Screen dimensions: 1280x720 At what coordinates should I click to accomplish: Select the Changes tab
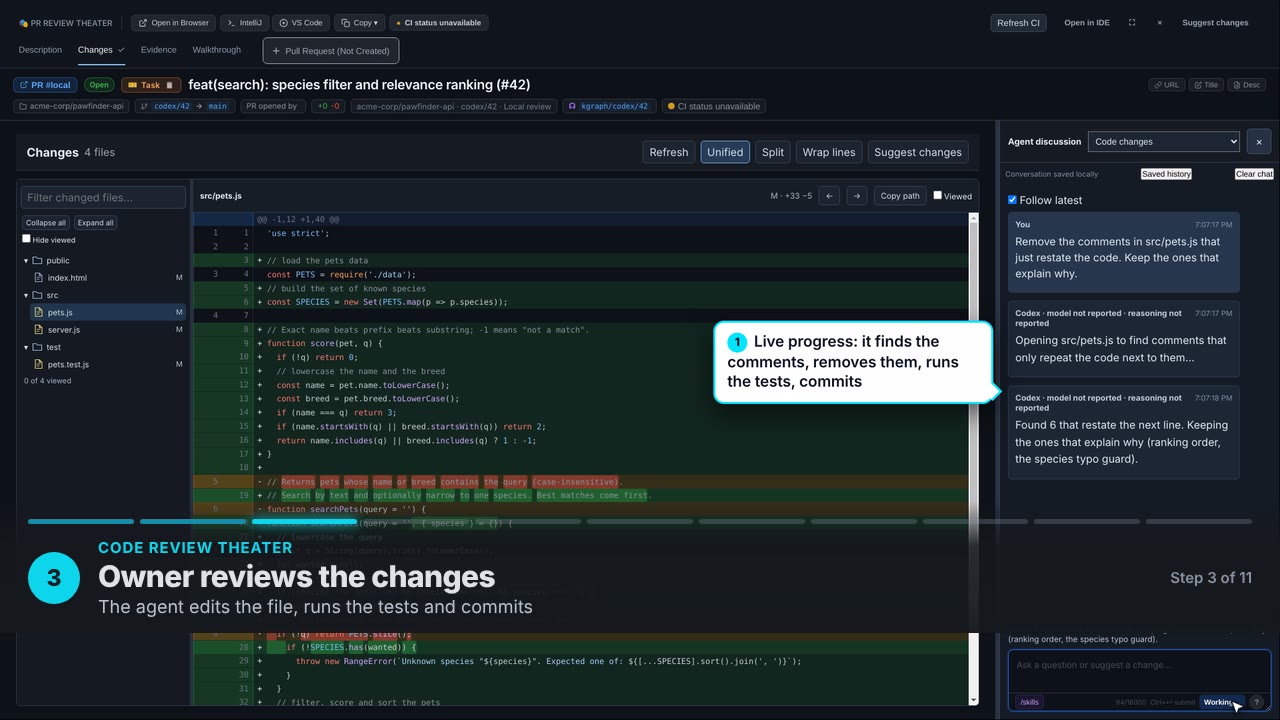point(101,50)
